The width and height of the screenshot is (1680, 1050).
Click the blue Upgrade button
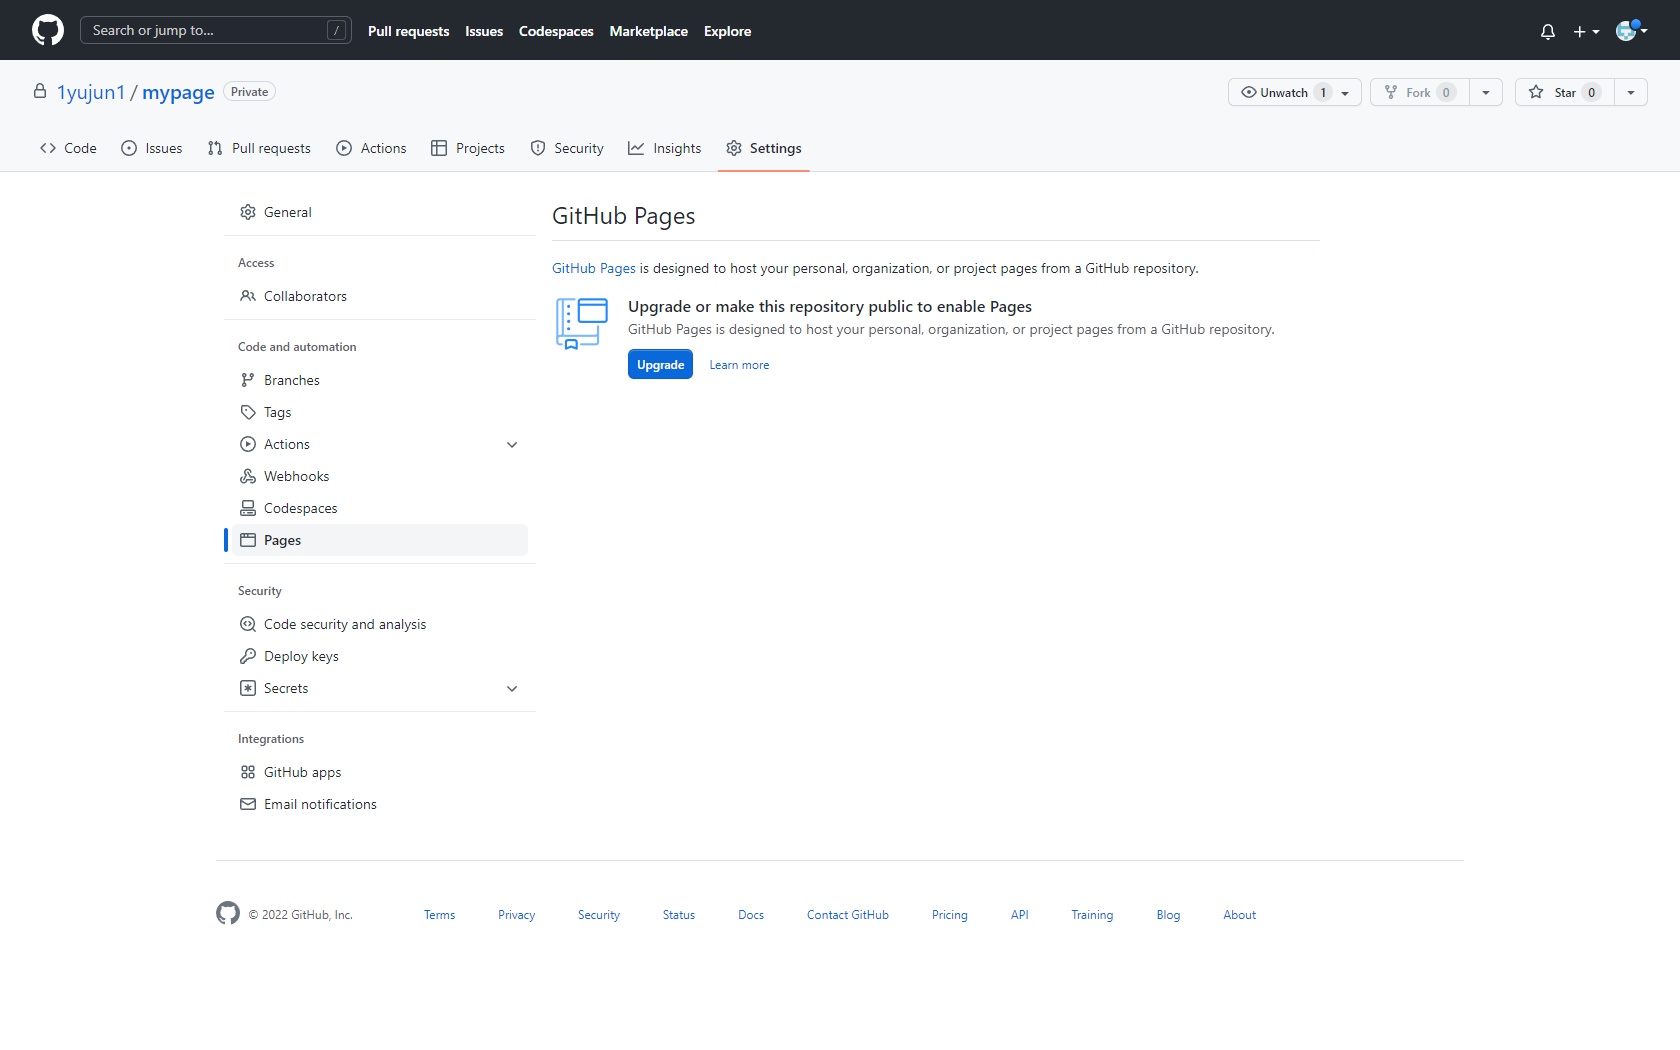[660, 365]
